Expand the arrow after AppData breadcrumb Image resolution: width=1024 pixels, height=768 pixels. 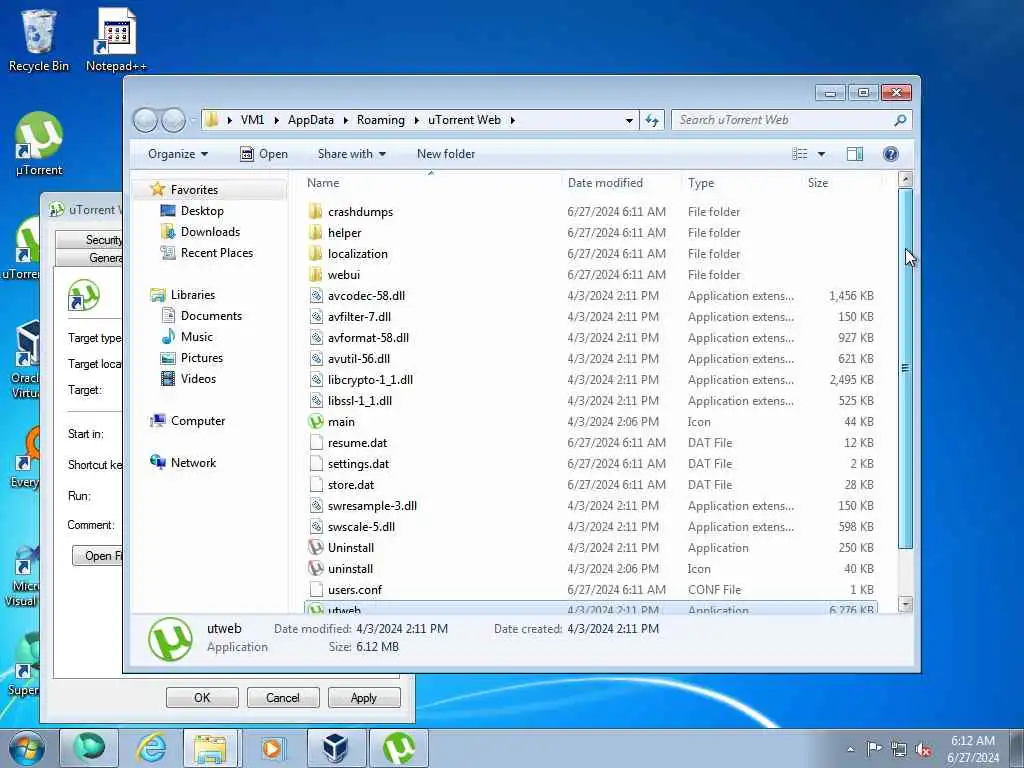(345, 120)
